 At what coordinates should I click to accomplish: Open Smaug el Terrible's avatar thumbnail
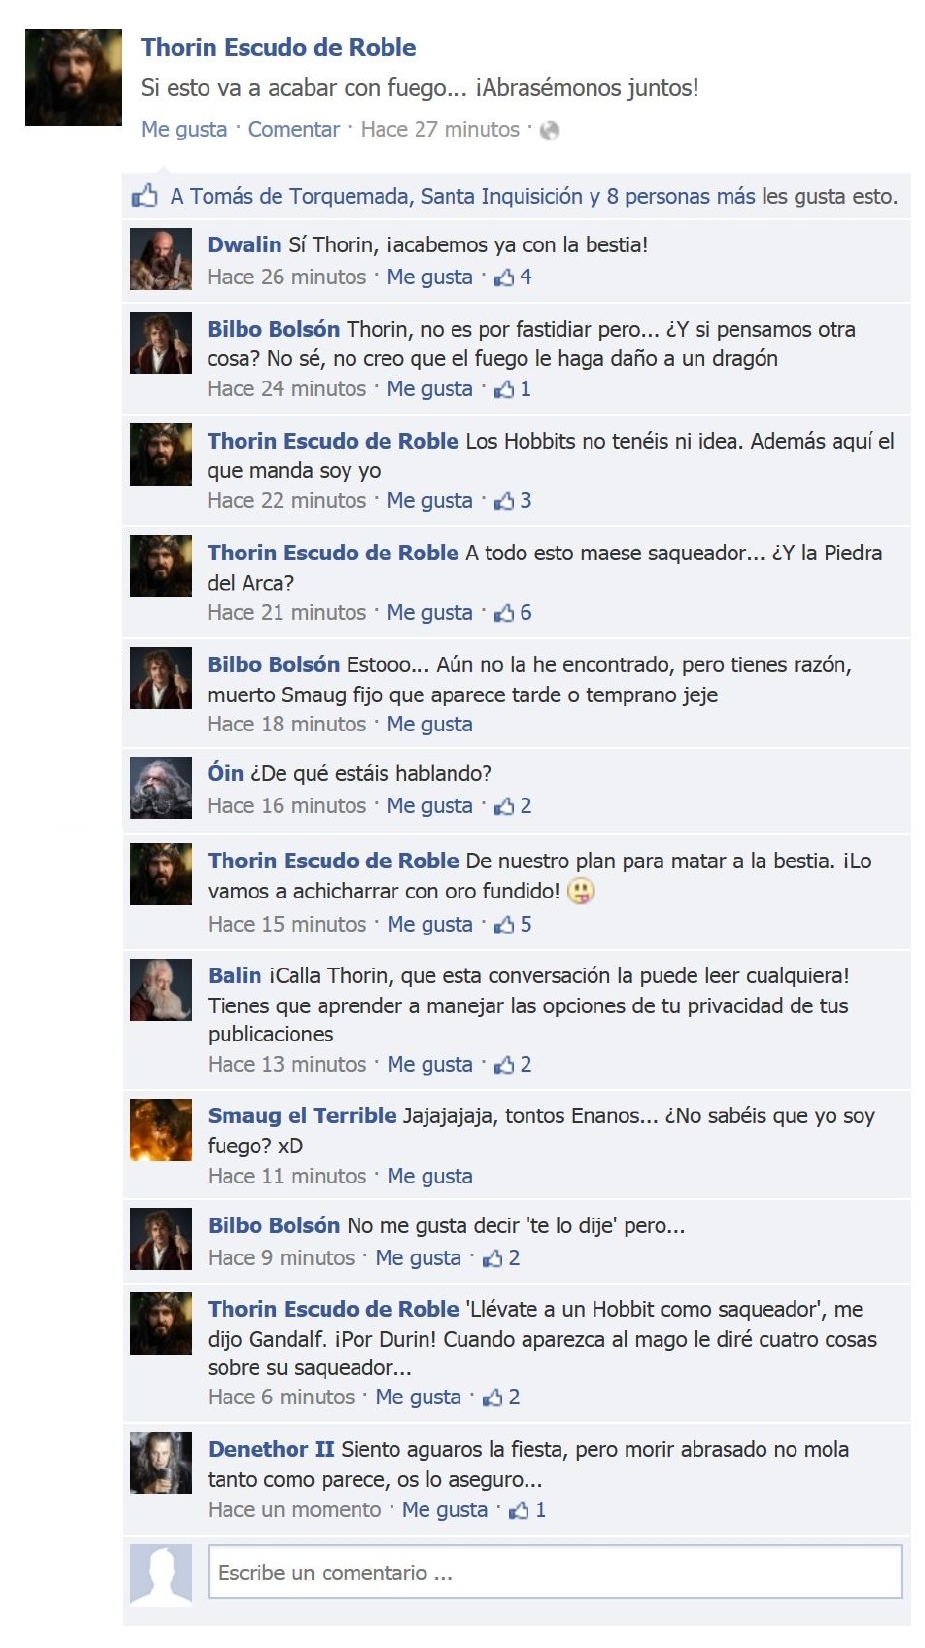tap(161, 1130)
